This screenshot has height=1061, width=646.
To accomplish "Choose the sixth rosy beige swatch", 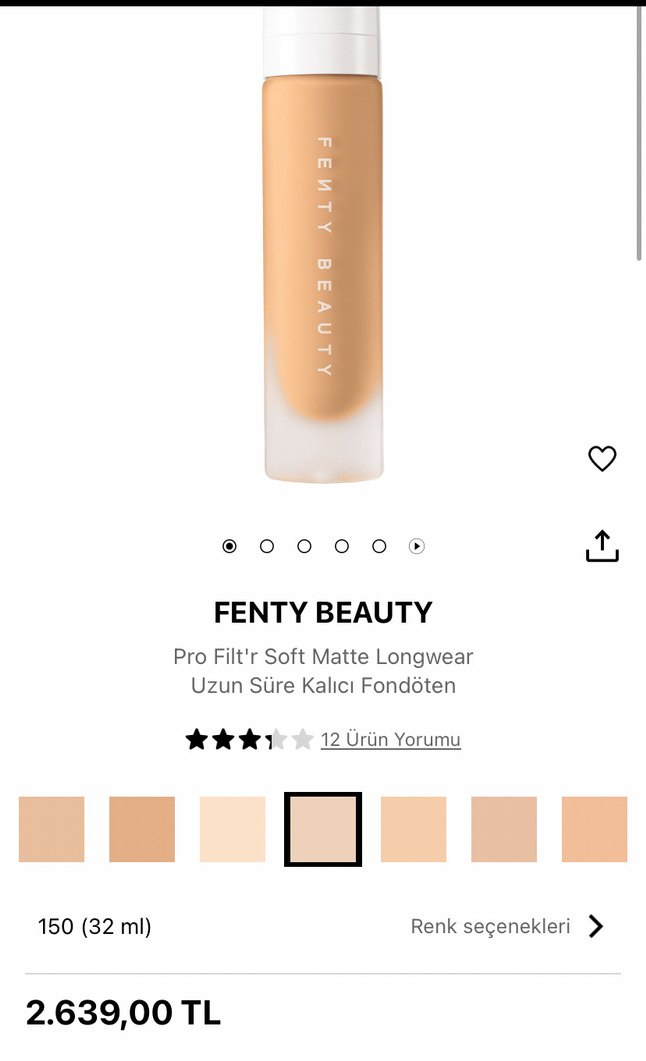I will pyautogui.click(x=504, y=829).
